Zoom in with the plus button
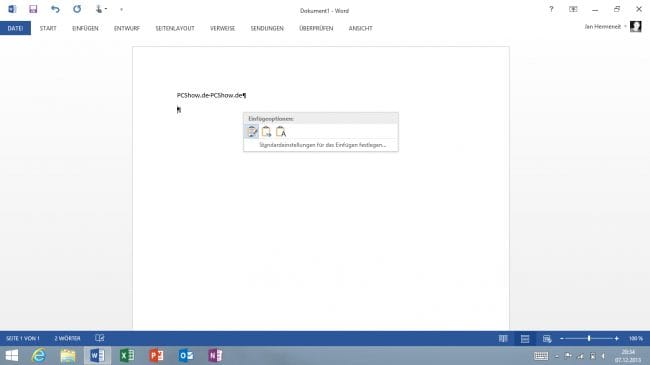650x365 pixels. click(x=617, y=339)
